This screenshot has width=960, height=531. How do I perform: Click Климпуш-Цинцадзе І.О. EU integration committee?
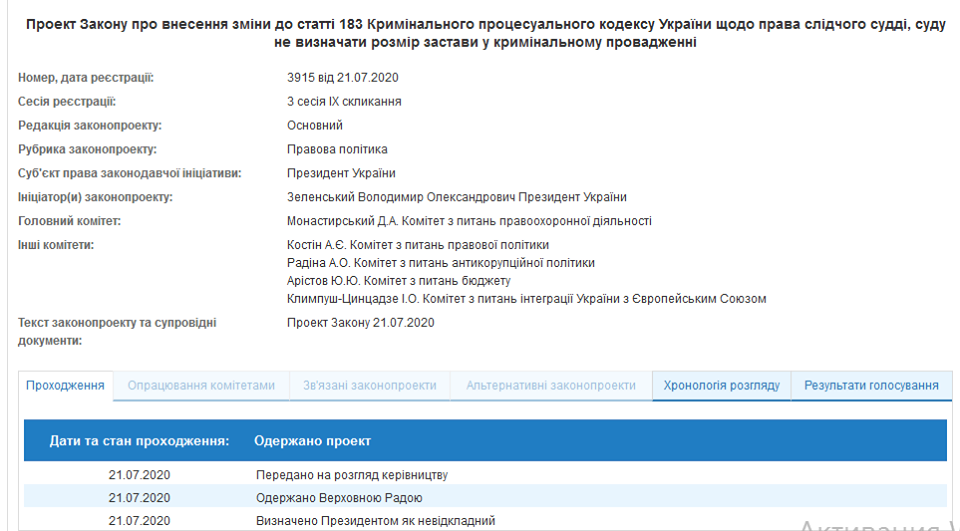click(526, 299)
